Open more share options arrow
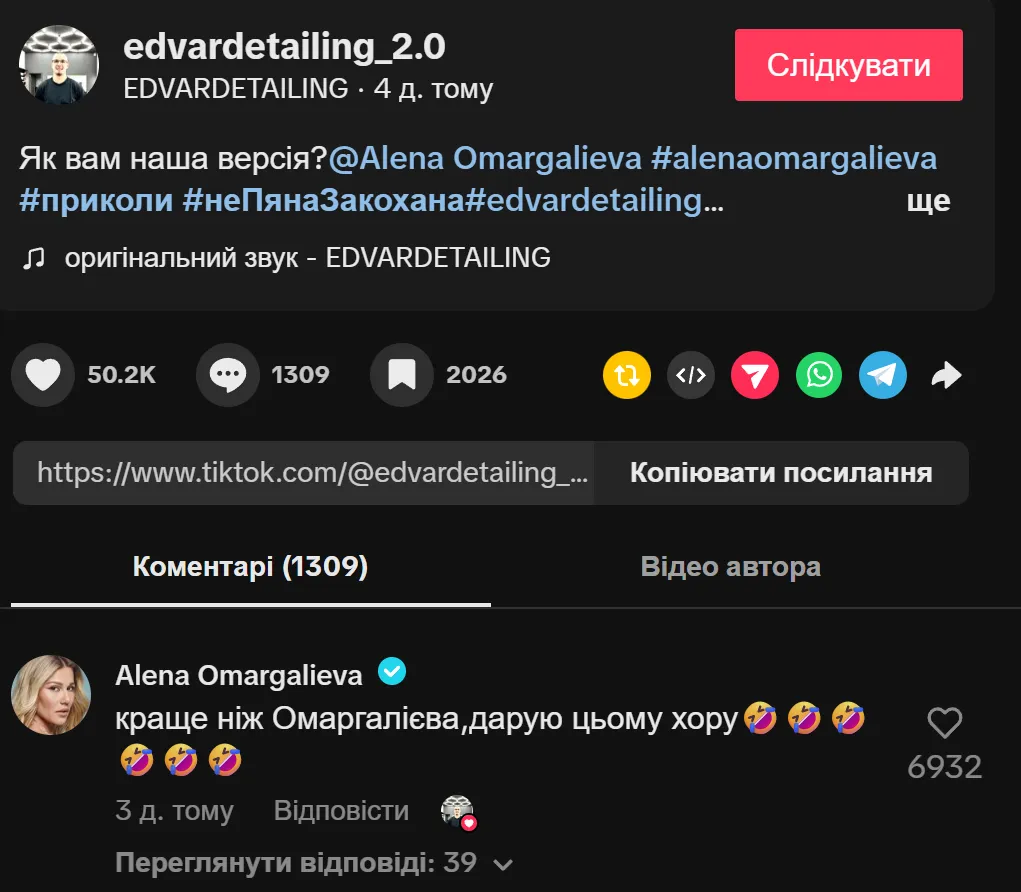The image size is (1021, 892). point(947,375)
